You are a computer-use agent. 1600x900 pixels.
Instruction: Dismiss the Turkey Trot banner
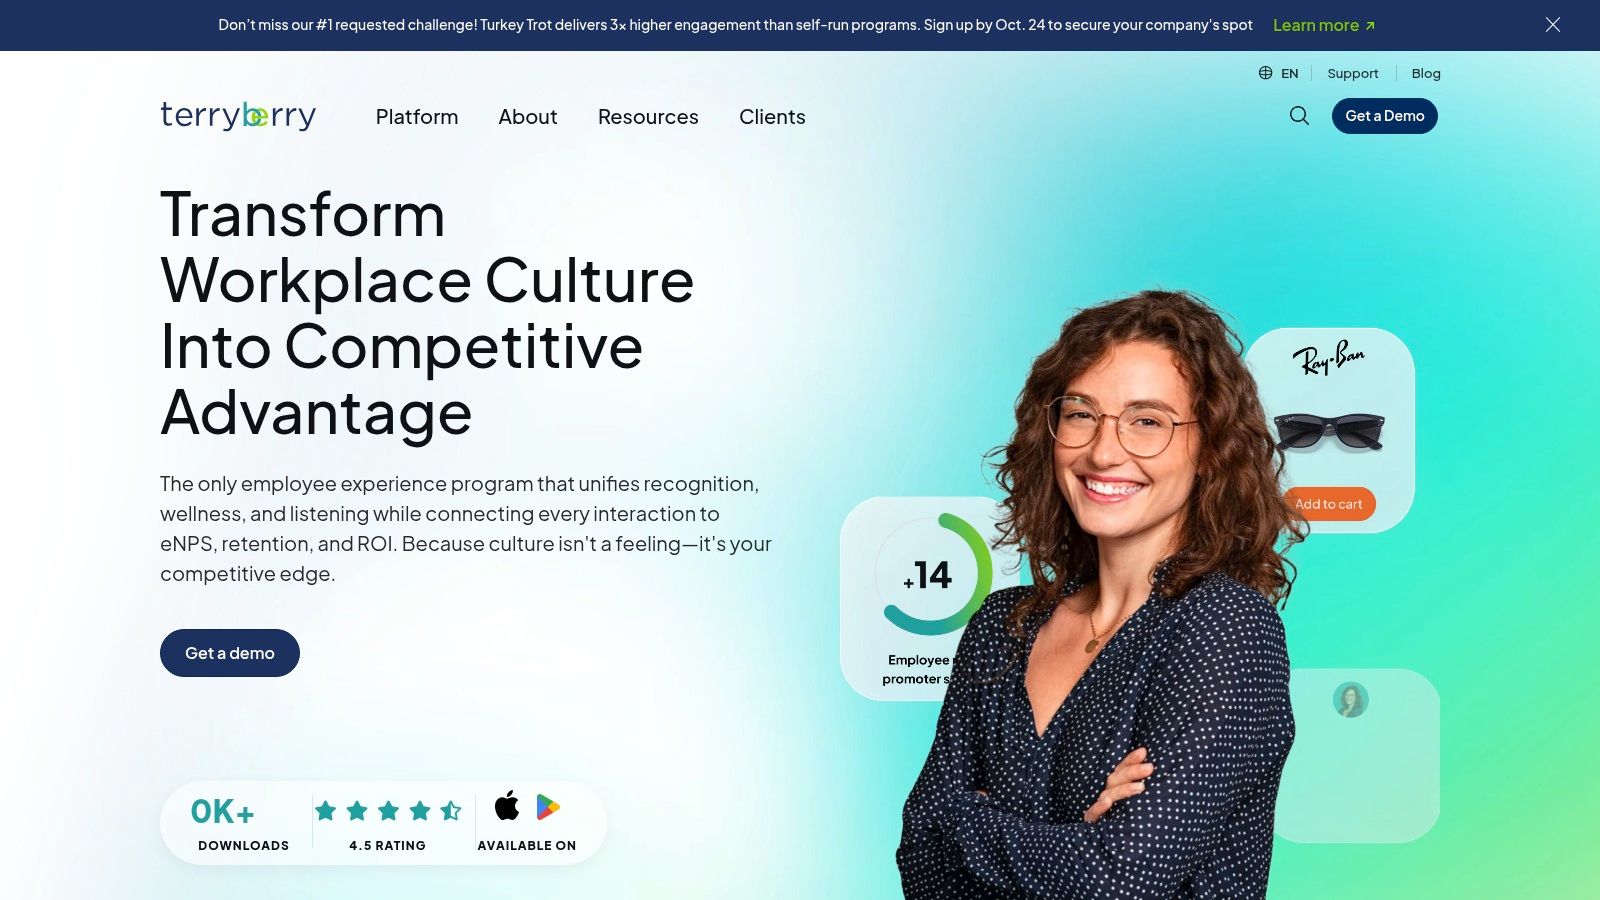1552,25
